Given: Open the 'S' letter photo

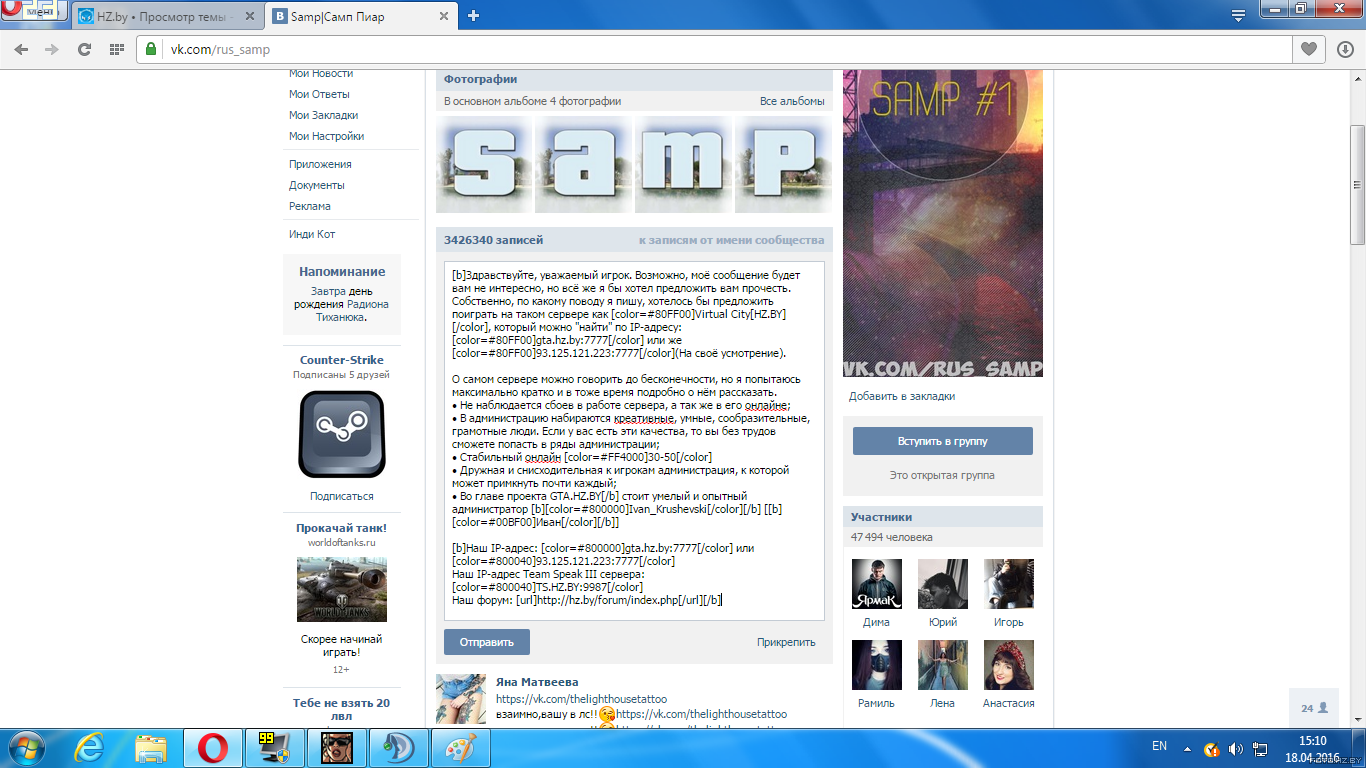Looking at the screenshot, I should point(484,165).
